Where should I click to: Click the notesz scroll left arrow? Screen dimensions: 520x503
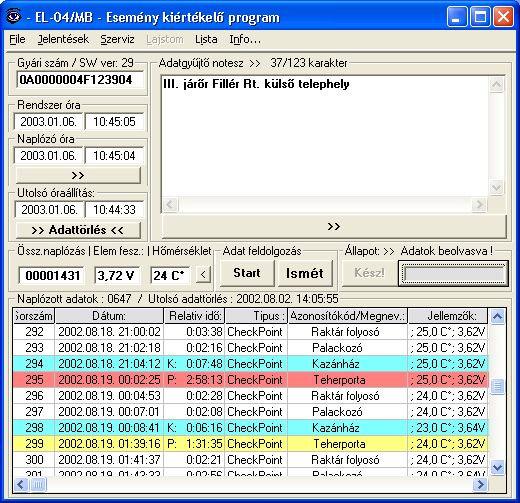[170, 204]
